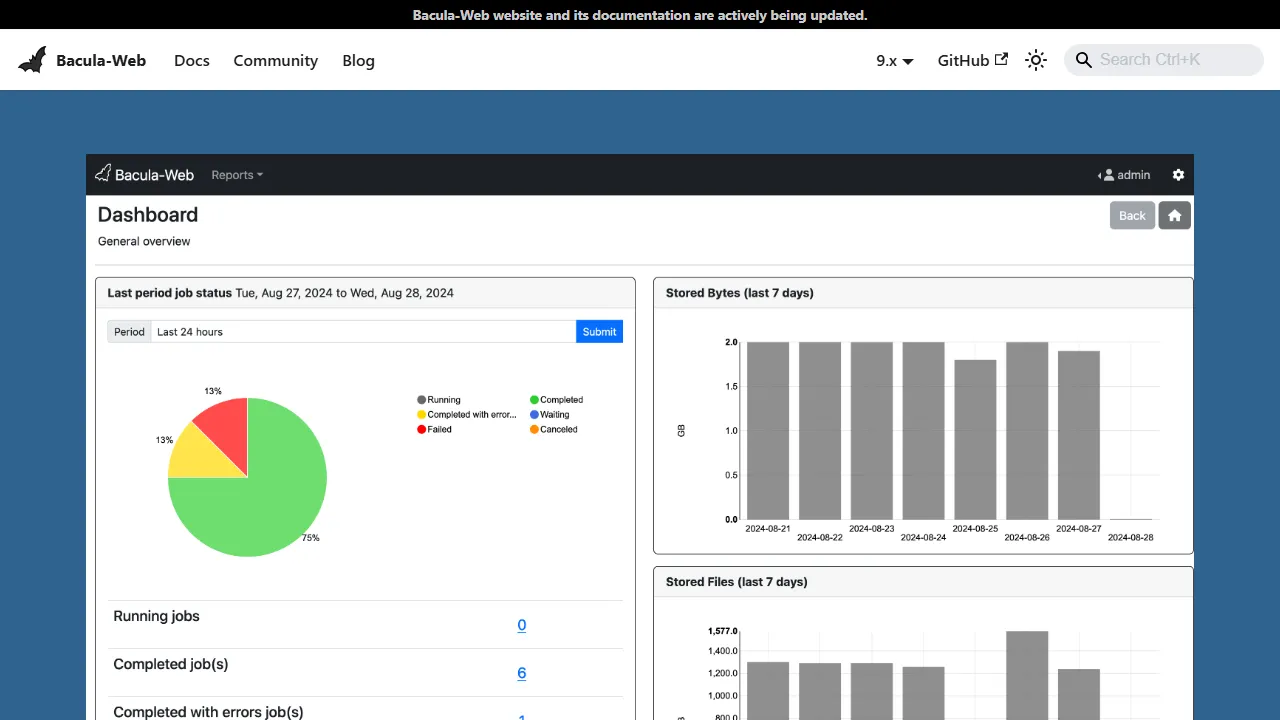Screen dimensions: 1280x720
Task: Return to dashboard home using the house icon
Action: (x=1173, y=215)
